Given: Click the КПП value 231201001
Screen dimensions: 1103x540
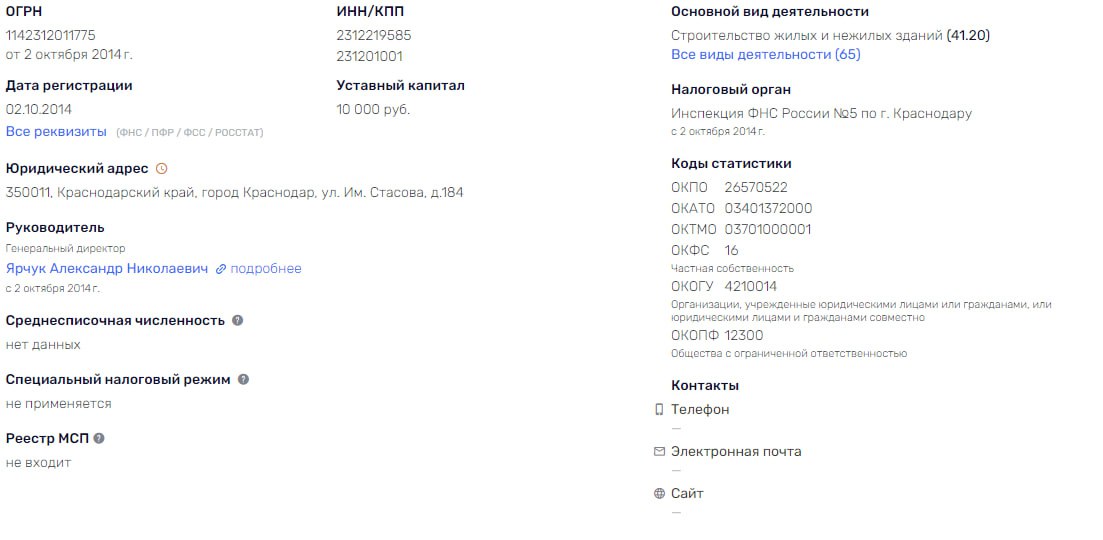Looking at the screenshot, I should pos(369,56).
